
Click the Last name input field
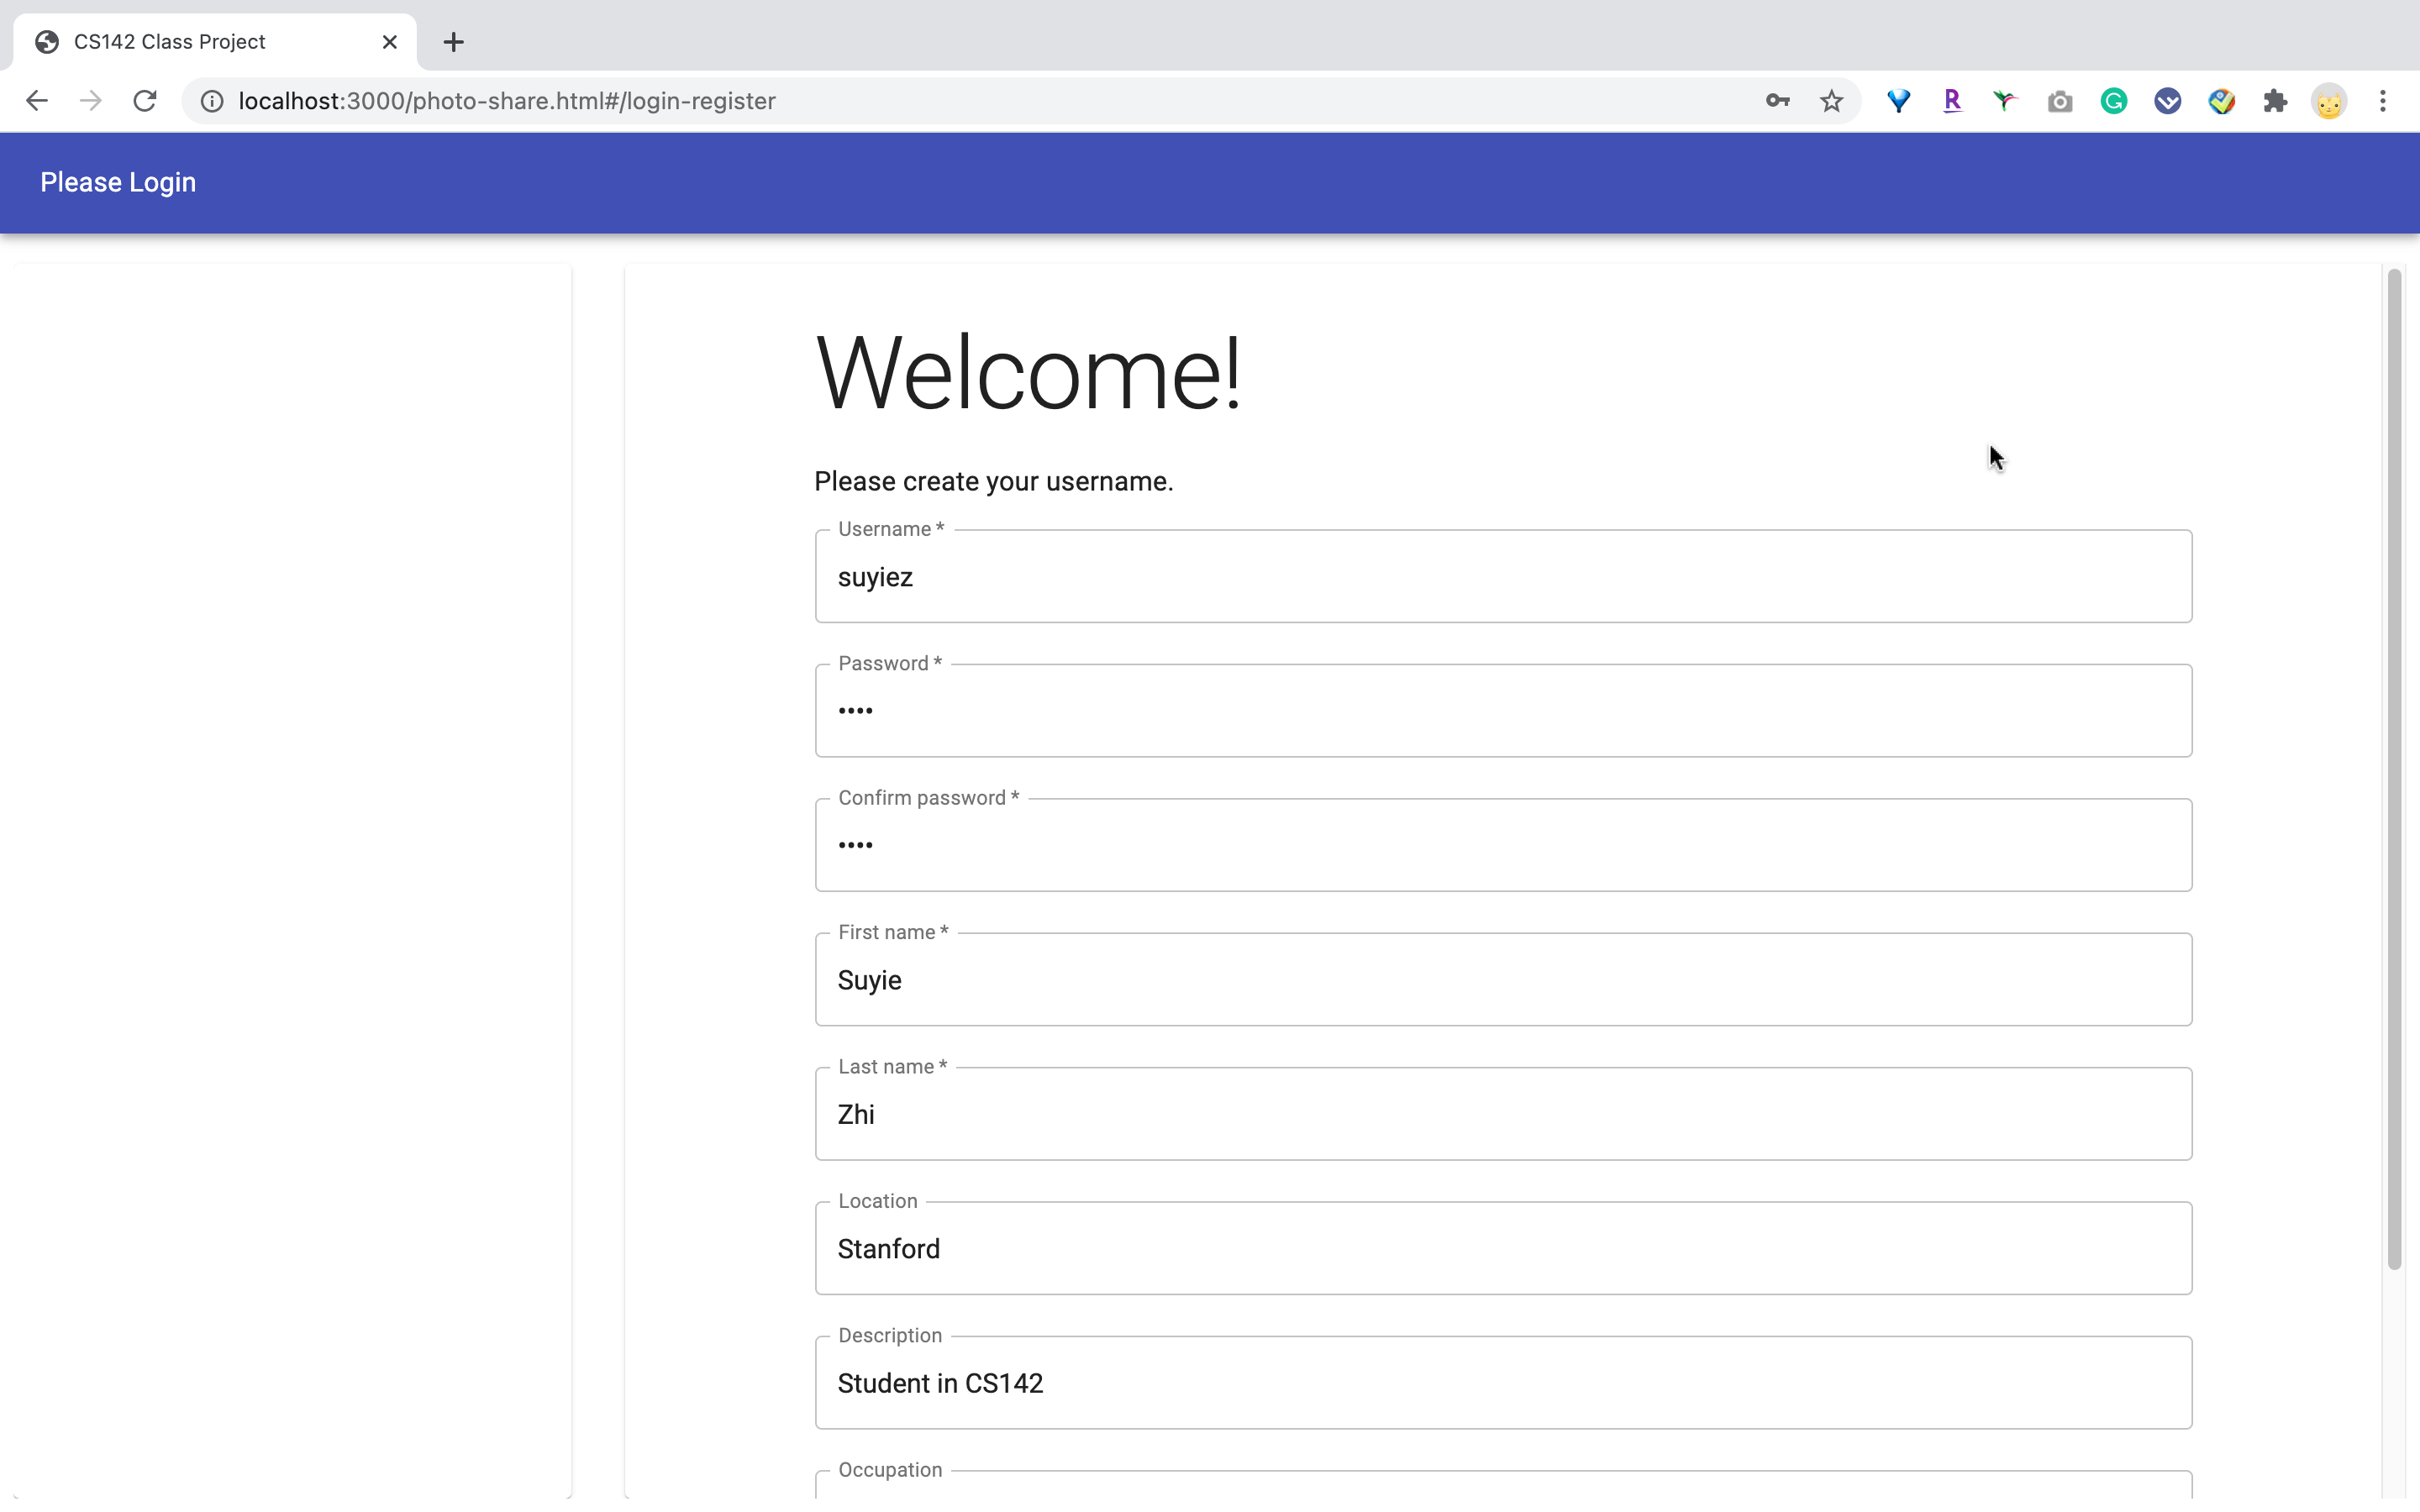click(1503, 1113)
